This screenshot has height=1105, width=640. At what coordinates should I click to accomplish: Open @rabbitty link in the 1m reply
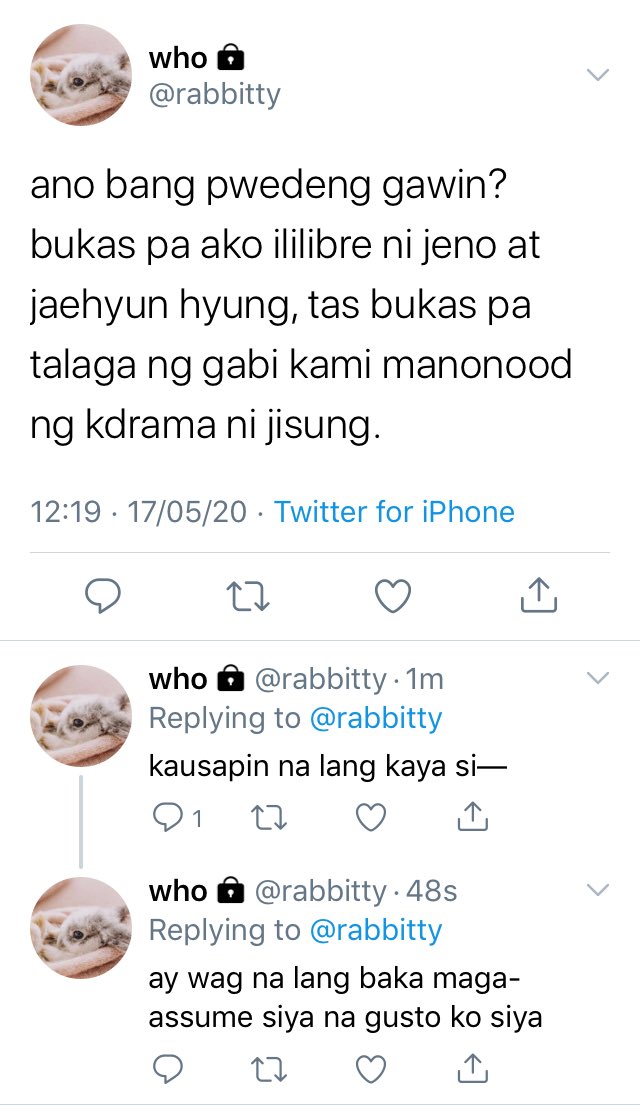coord(376,719)
